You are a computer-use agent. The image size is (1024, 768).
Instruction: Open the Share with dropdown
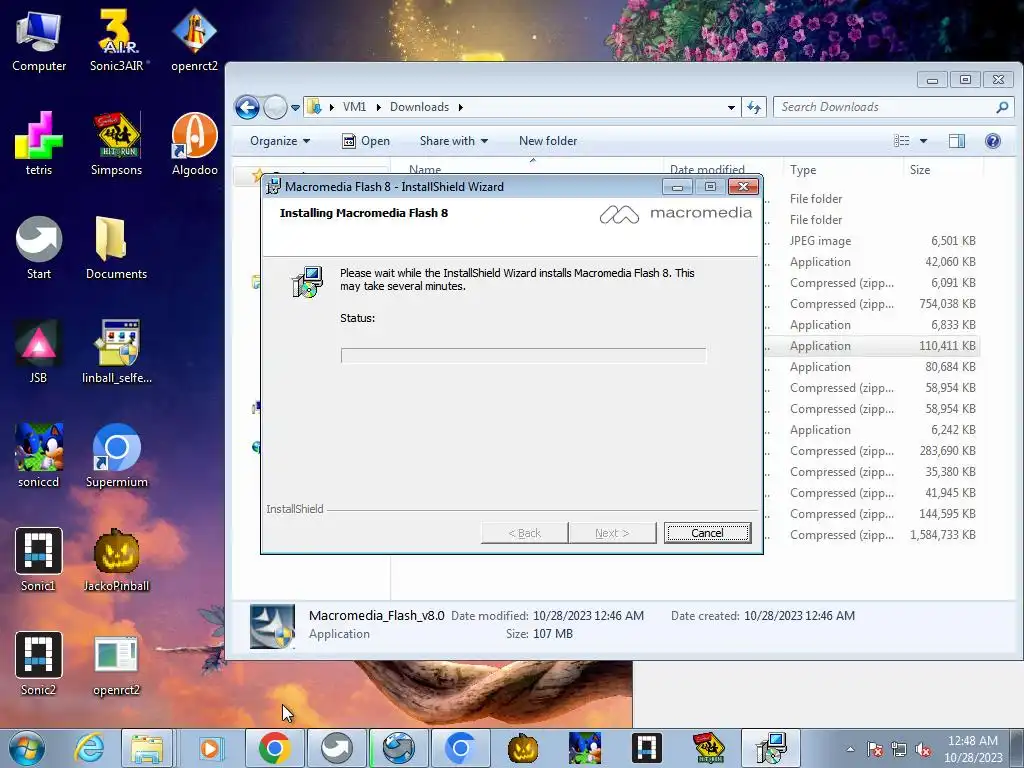(454, 141)
